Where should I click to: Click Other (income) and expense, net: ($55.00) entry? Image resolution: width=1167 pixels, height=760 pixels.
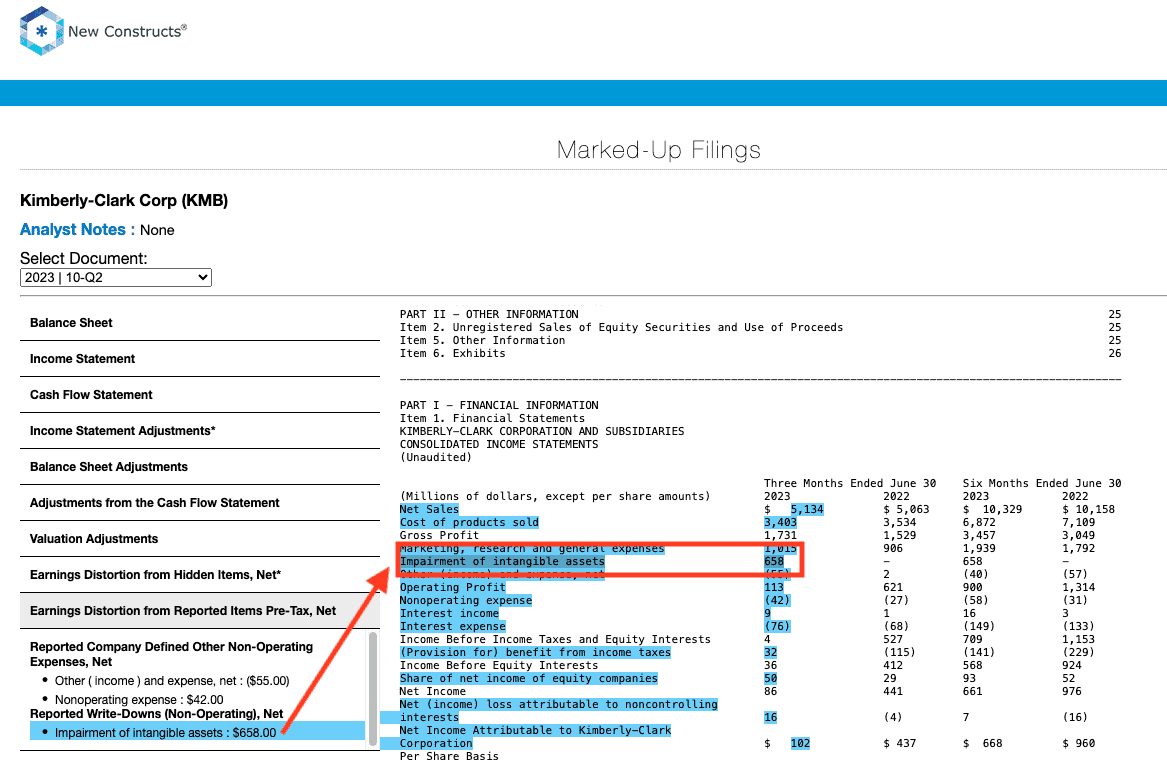coord(172,681)
